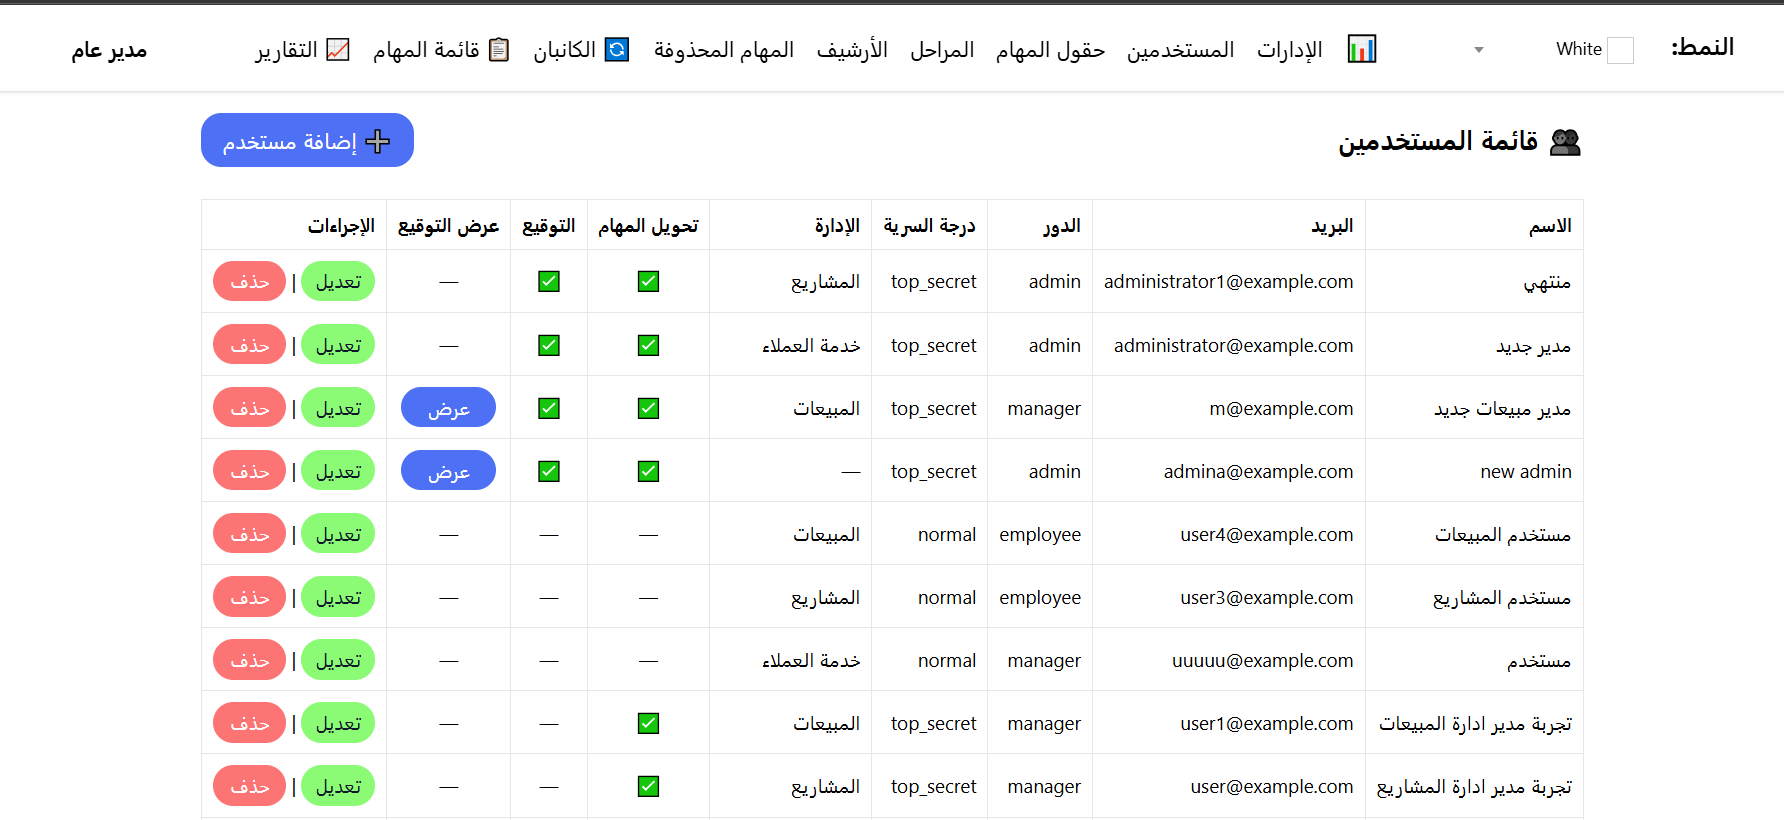
Task: Toggle task transfer checkbox for administrator@example.com
Action: [648, 345]
